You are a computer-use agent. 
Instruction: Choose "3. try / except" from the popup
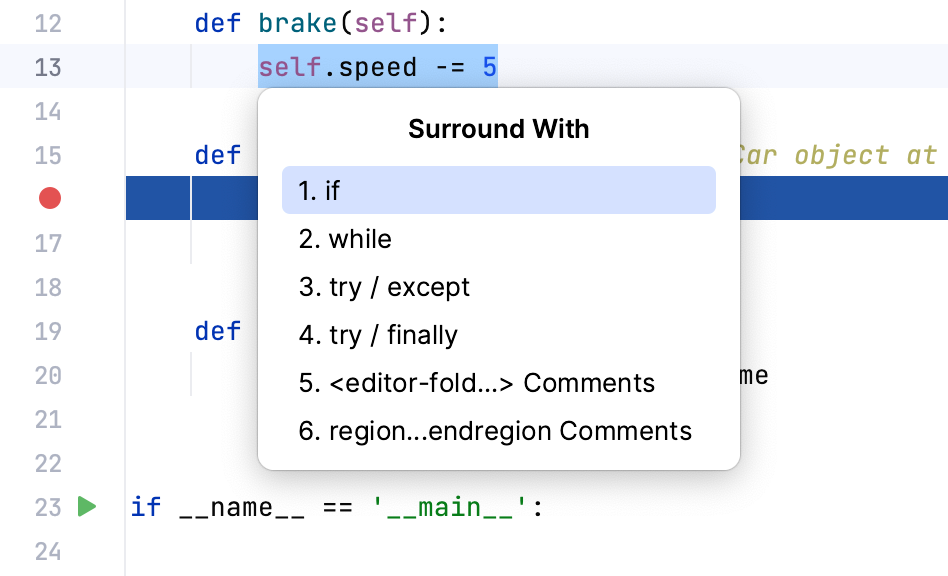click(x=383, y=287)
